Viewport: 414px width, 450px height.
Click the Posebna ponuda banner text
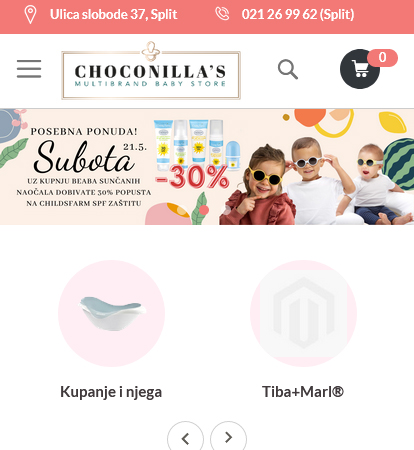pyautogui.click(x=84, y=131)
